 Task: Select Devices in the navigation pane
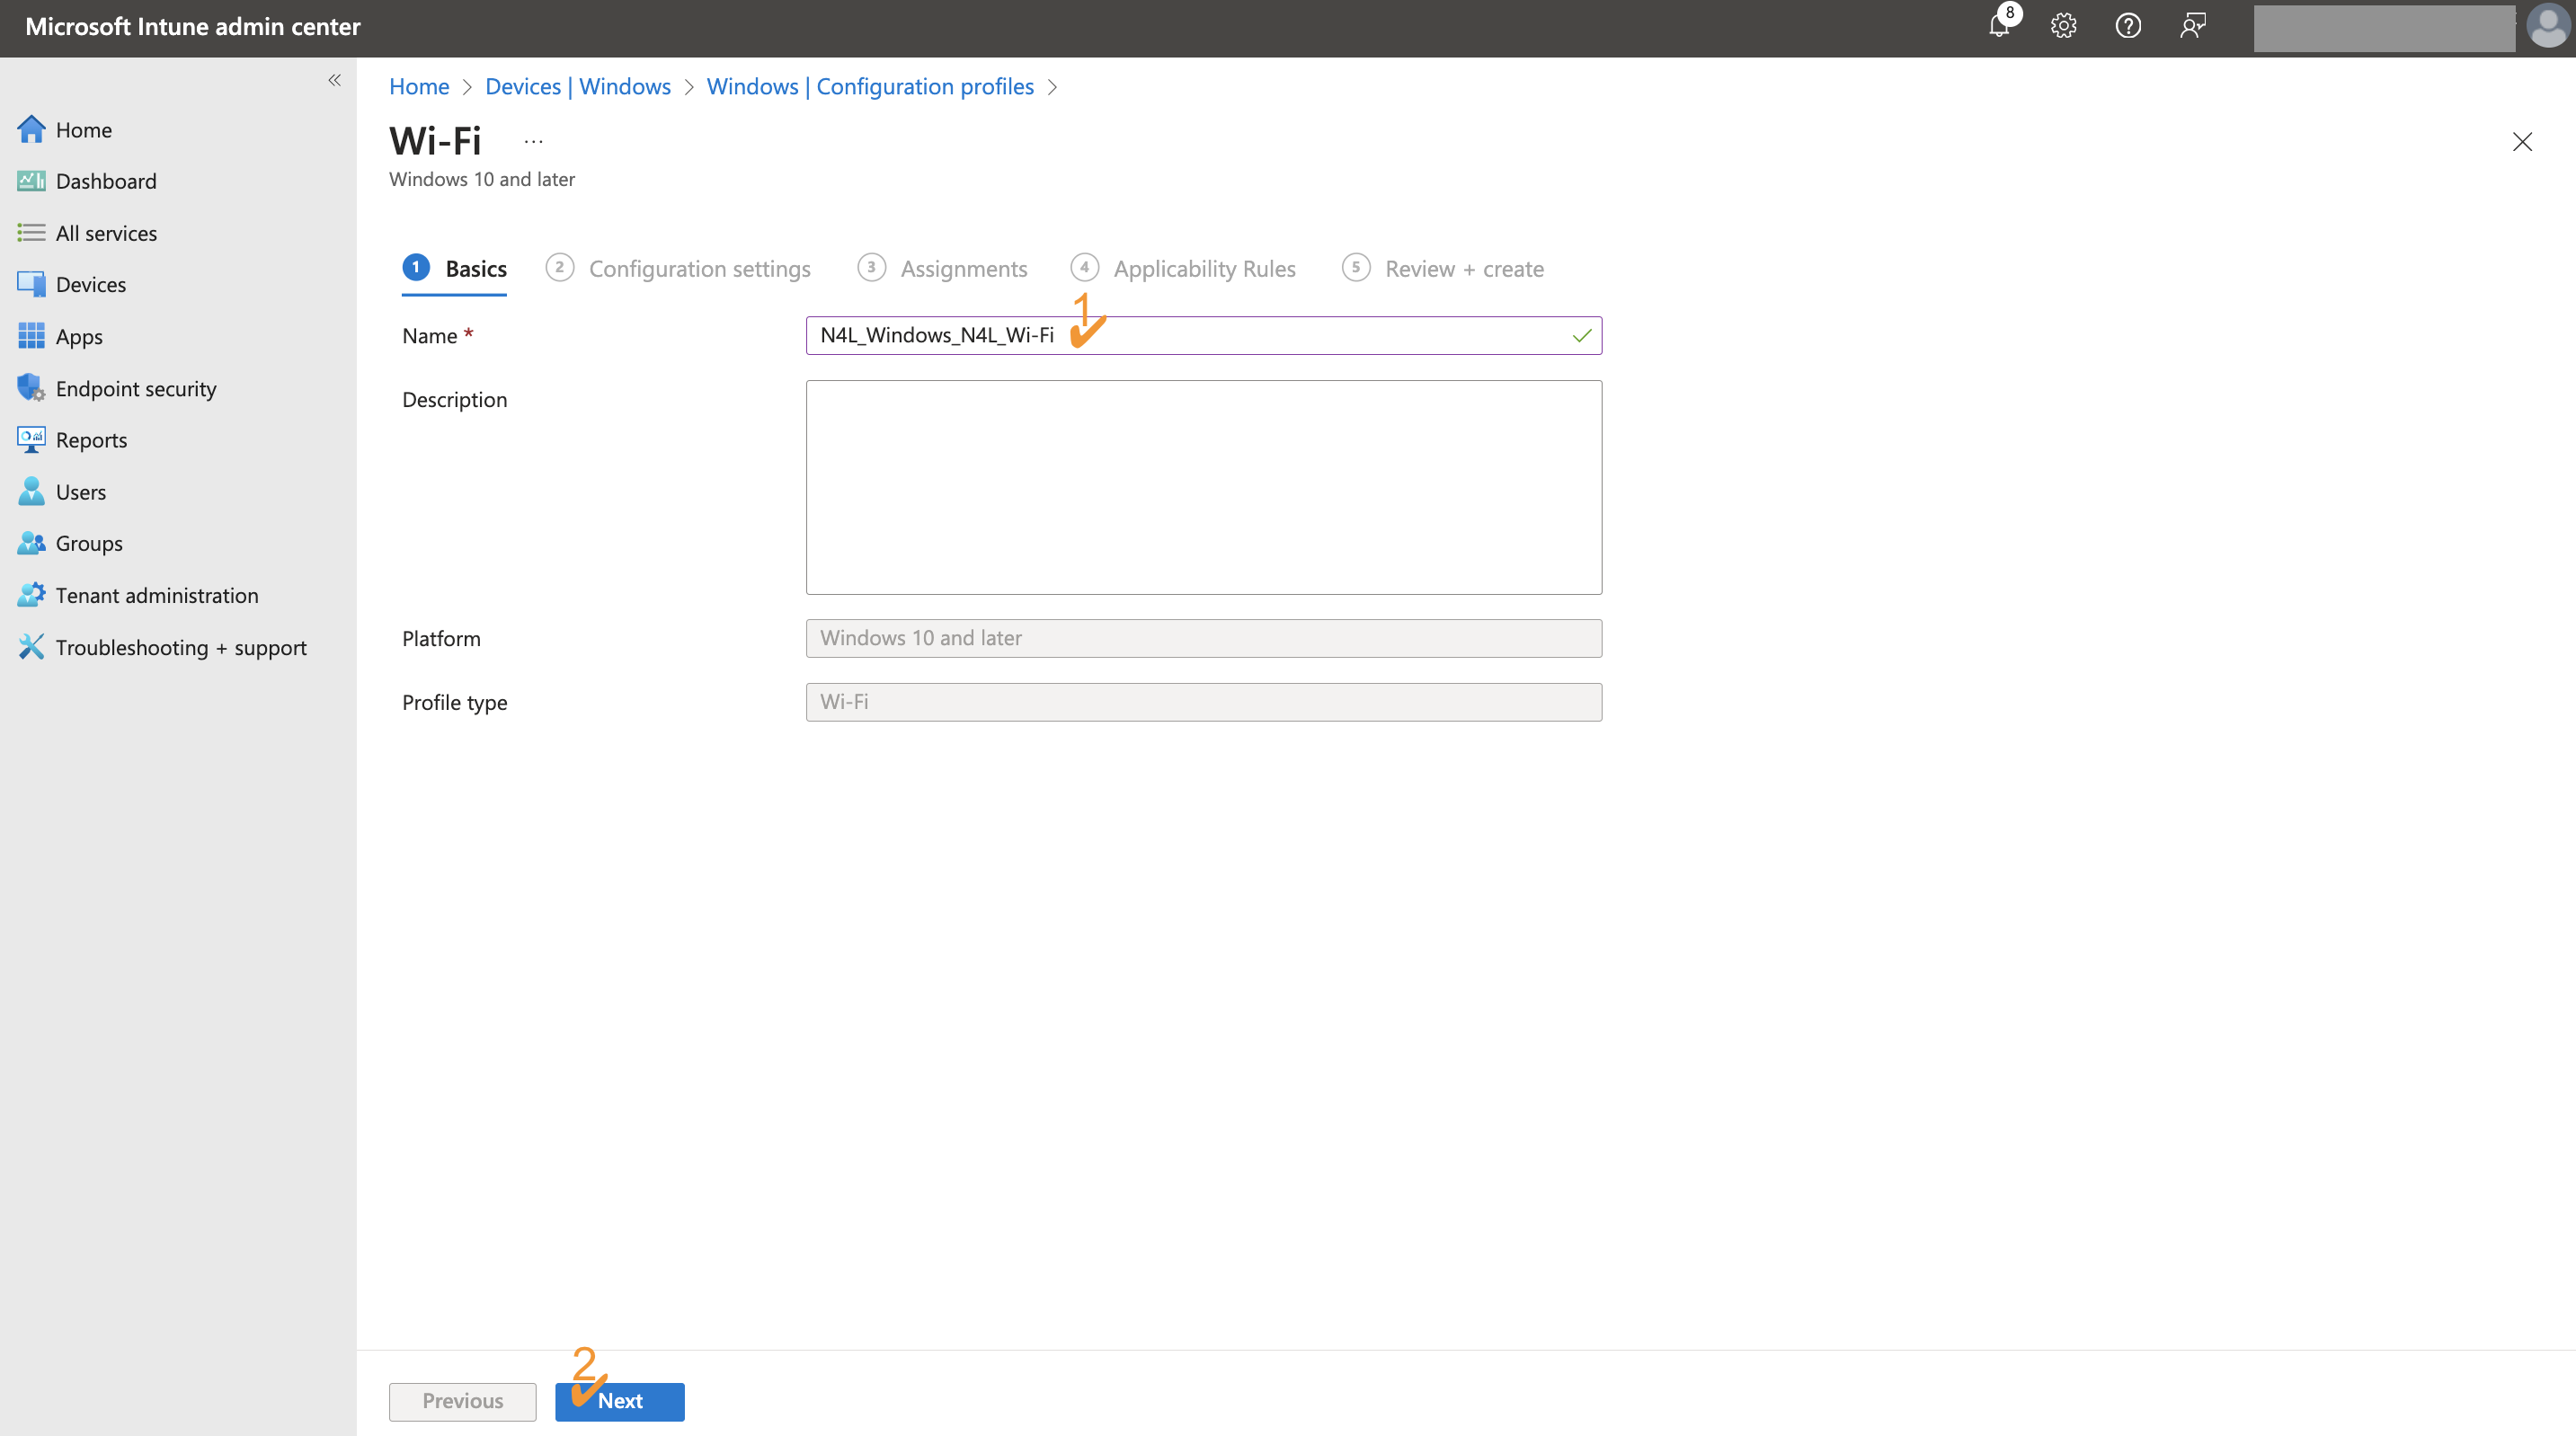(90, 284)
